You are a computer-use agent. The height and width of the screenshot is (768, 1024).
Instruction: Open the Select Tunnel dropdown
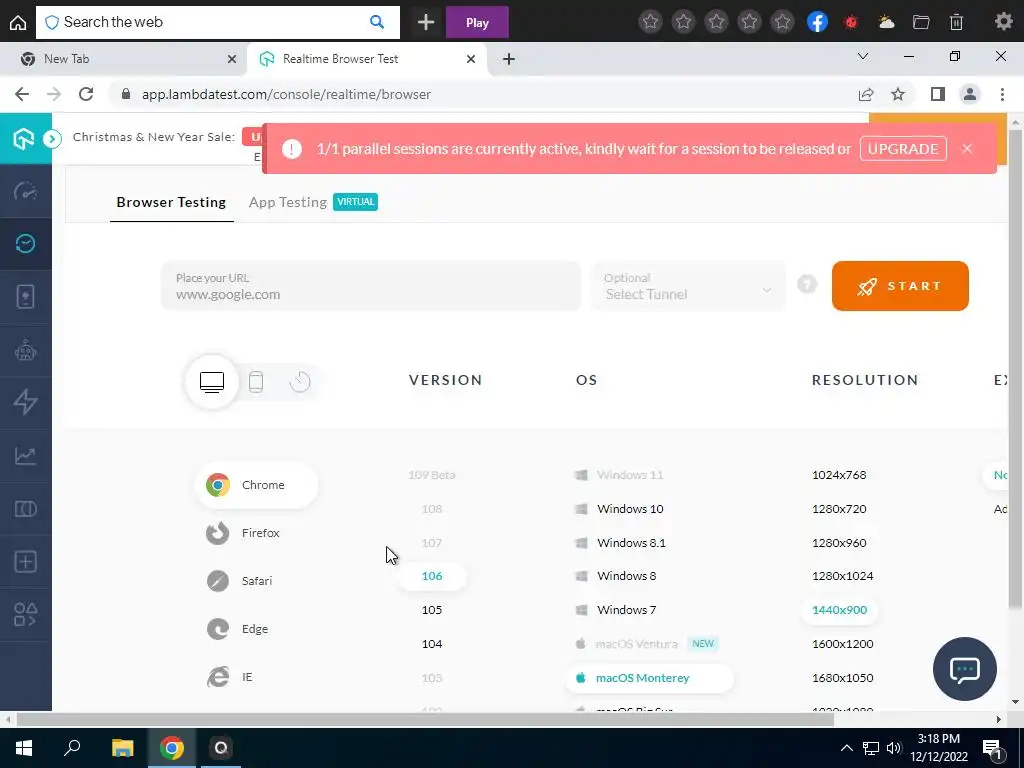coord(688,286)
